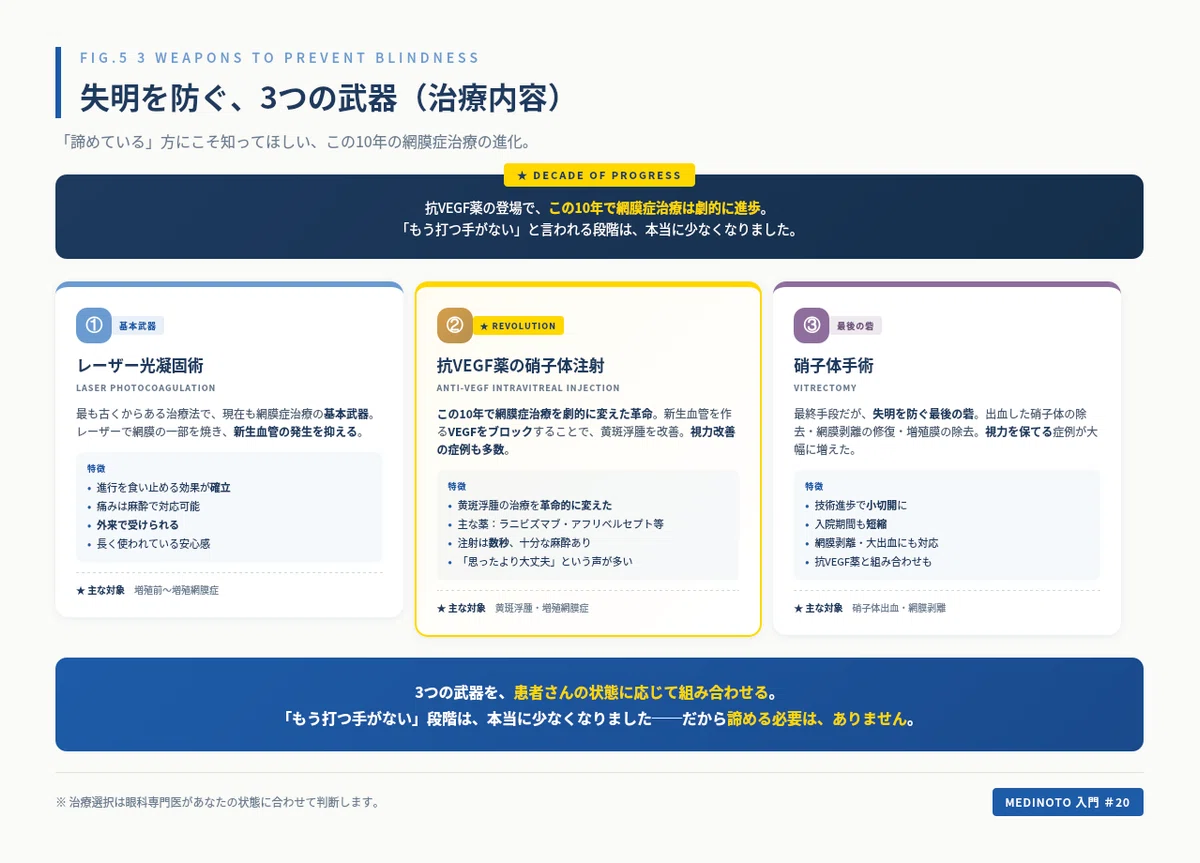Screen dimensions: 1200x863
Task: Click the bullet 黄斑浮腫の治療を革命的に変えた
Action: pyautogui.click(x=535, y=505)
